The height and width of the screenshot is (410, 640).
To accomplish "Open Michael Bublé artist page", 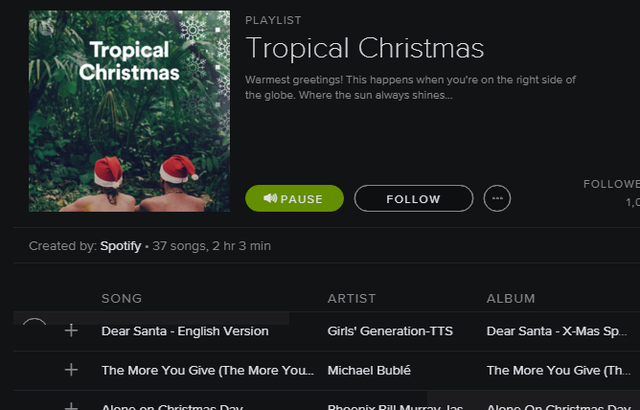I will (369, 370).
